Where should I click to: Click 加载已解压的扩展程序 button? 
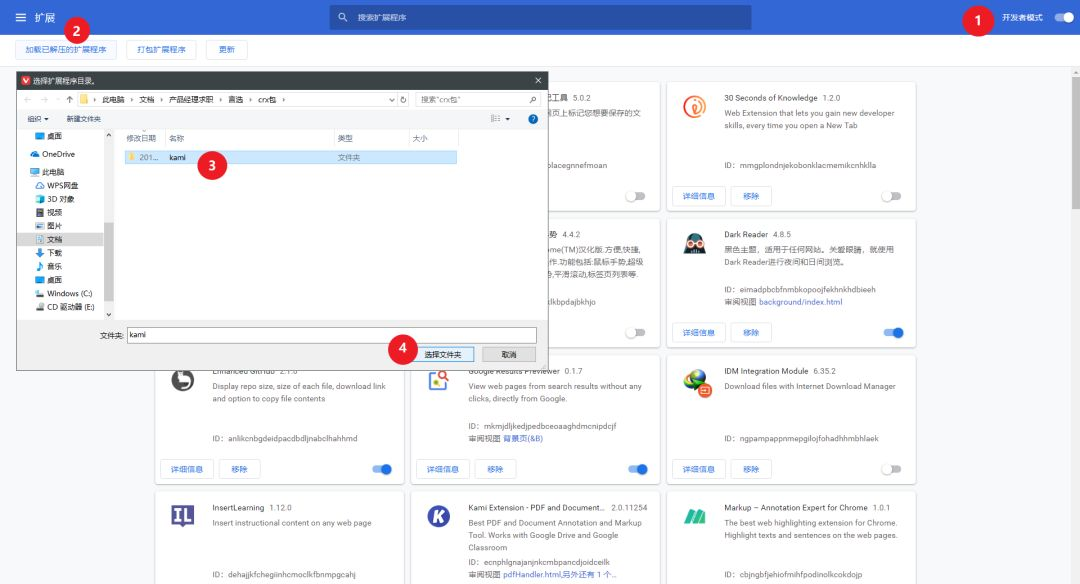tap(66, 50)
